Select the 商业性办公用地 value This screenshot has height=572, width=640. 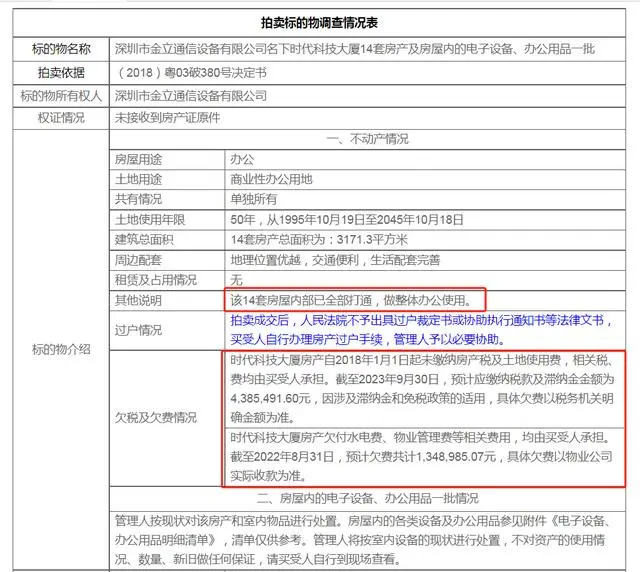[271, 179]
